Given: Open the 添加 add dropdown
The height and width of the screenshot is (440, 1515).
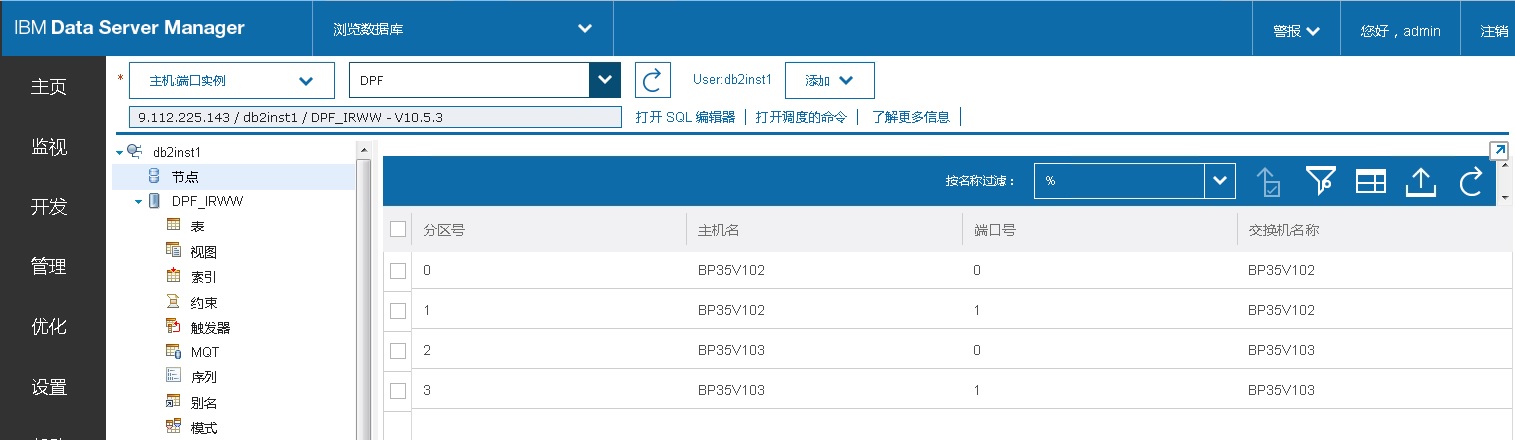Looking at the screenshot, I should pyautogui.click(x=829, y=80).
